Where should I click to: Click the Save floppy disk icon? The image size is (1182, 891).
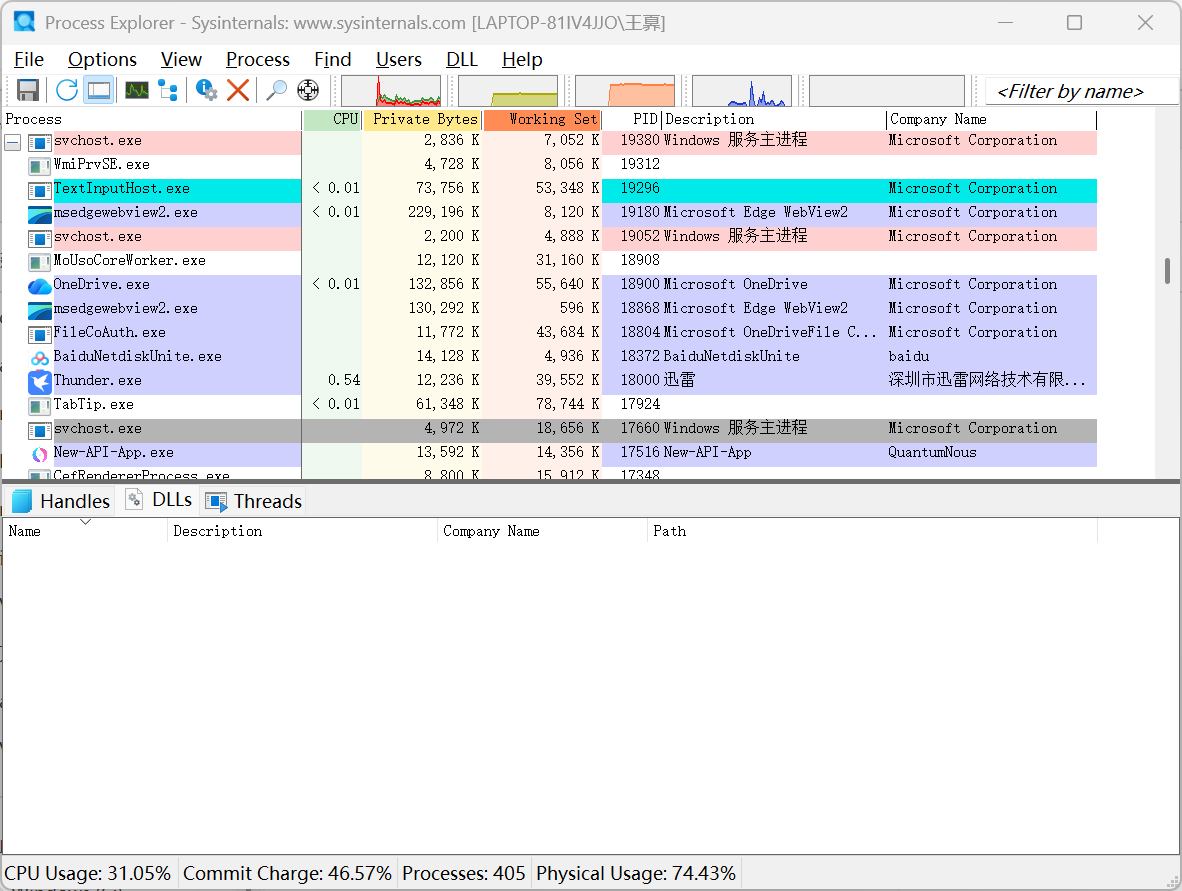click(x=28, y=90)
